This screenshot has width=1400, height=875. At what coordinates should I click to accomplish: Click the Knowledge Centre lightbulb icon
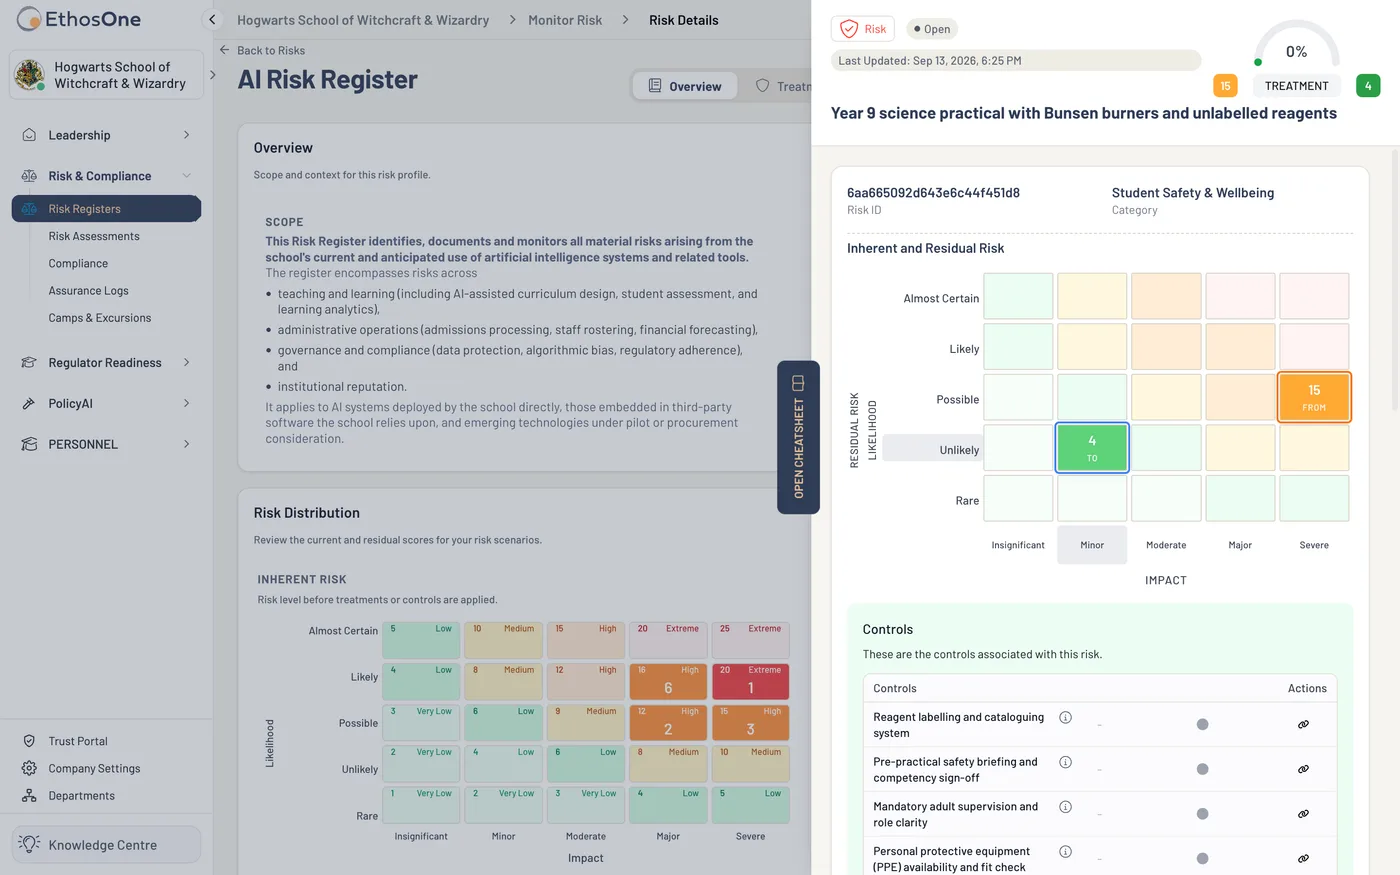tap(30, 845)
